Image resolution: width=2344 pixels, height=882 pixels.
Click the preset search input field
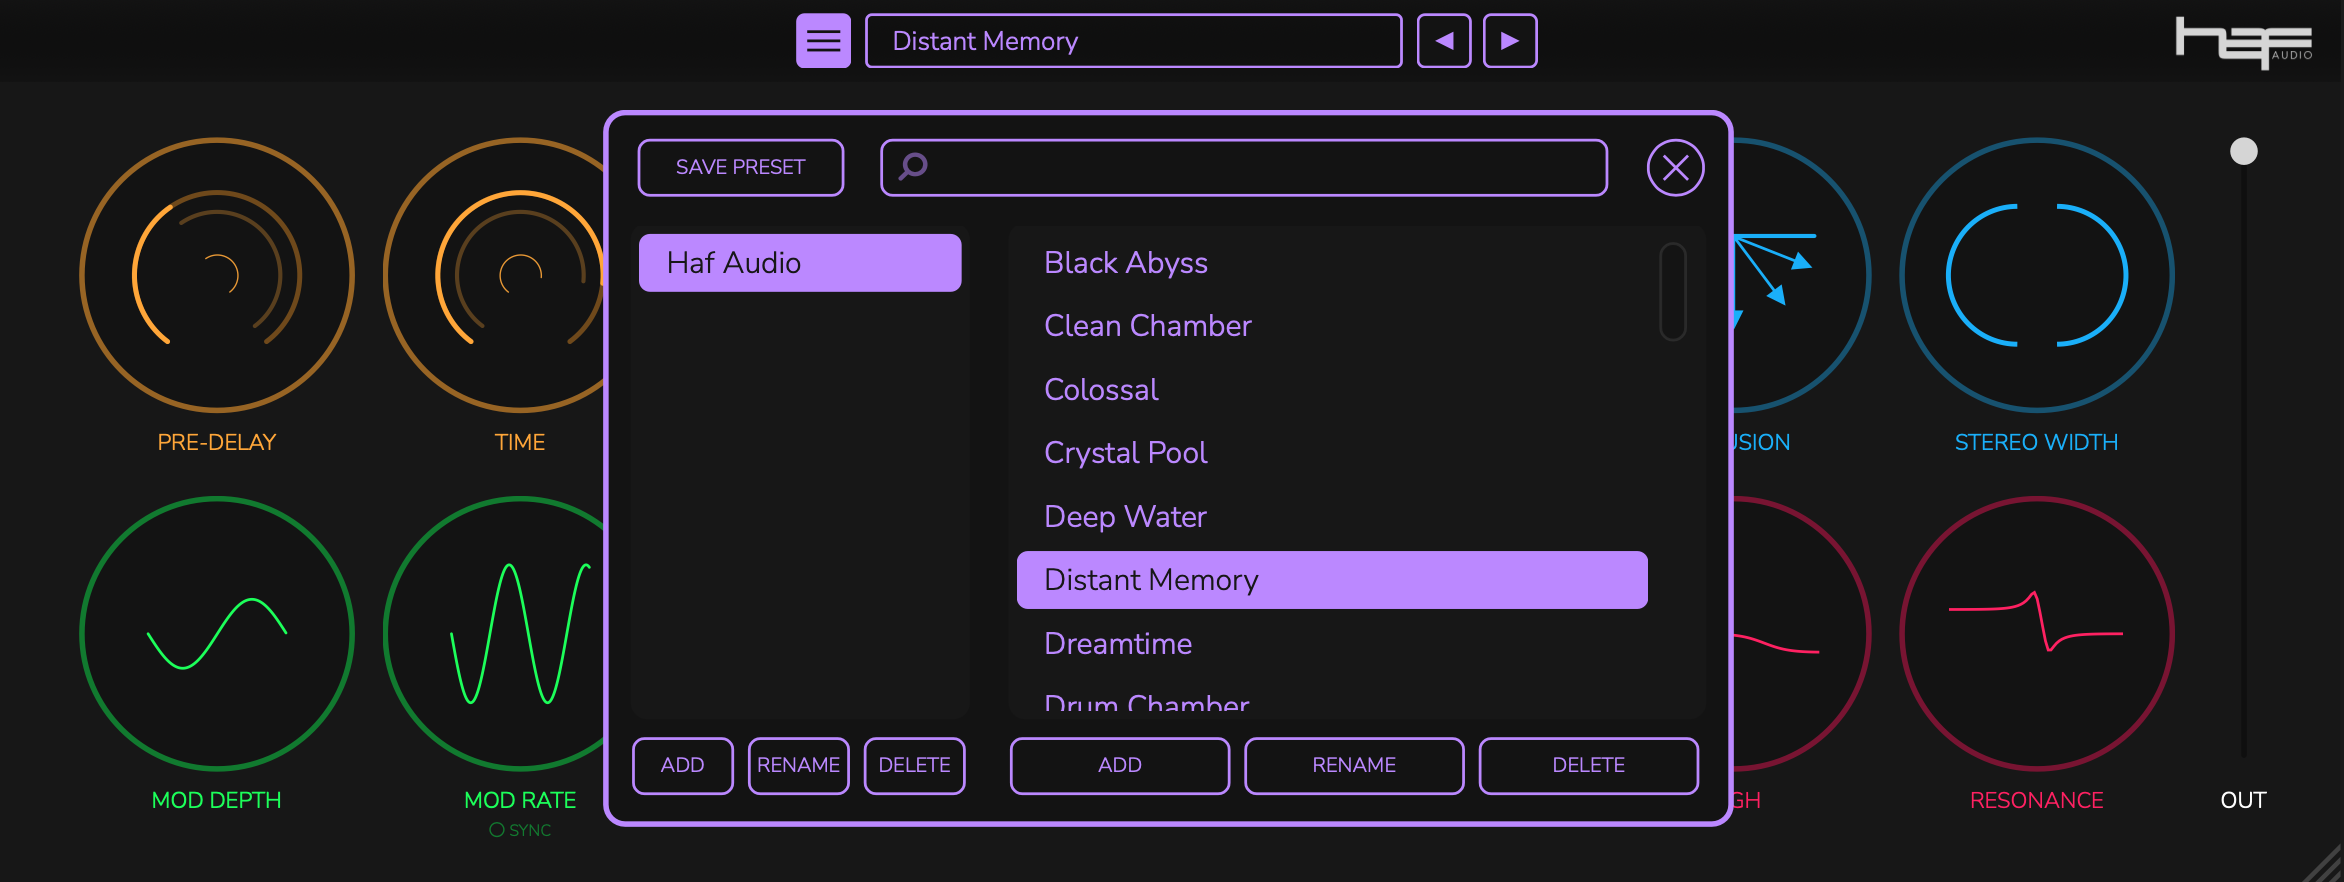1260,168
